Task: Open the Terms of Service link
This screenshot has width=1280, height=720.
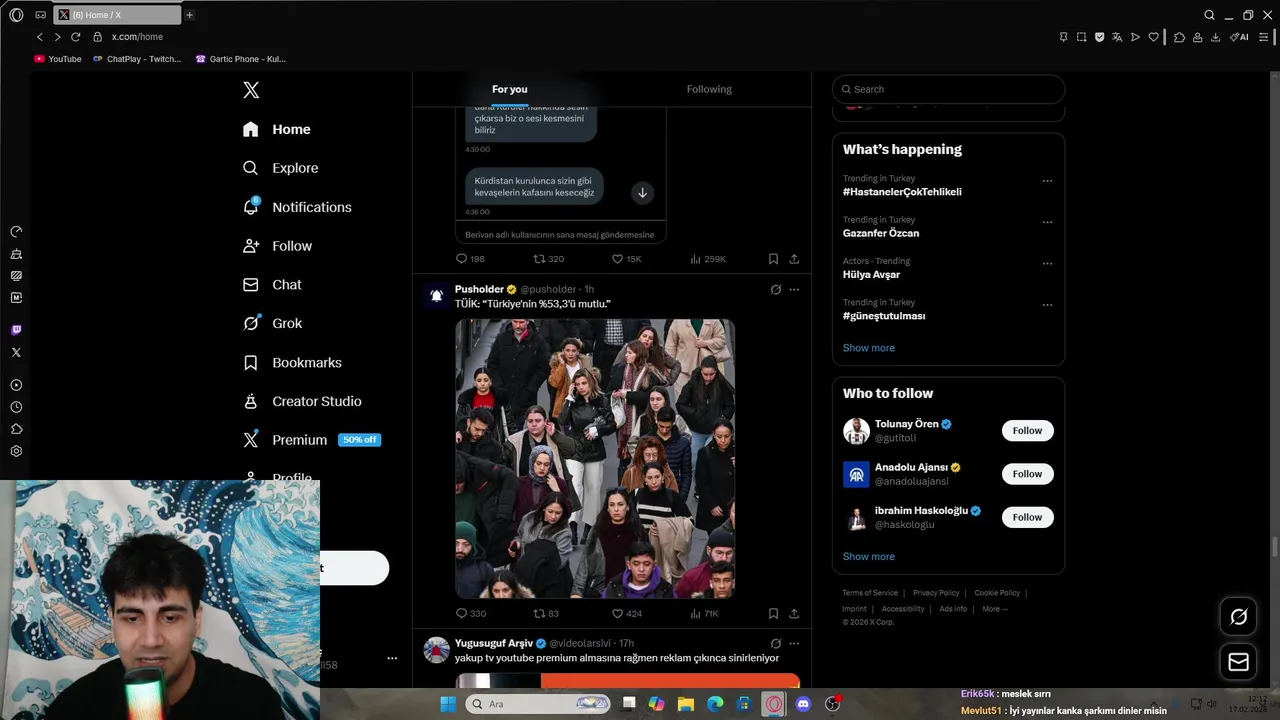Action: 870,593
